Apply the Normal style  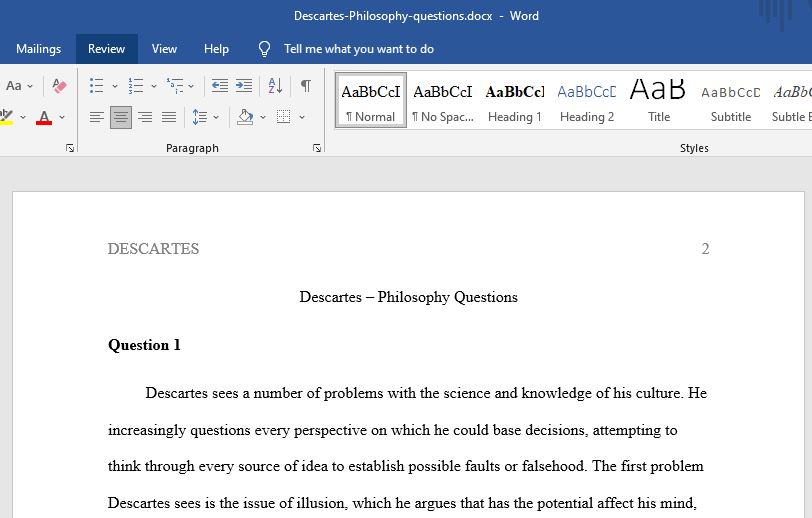point(371,100)
